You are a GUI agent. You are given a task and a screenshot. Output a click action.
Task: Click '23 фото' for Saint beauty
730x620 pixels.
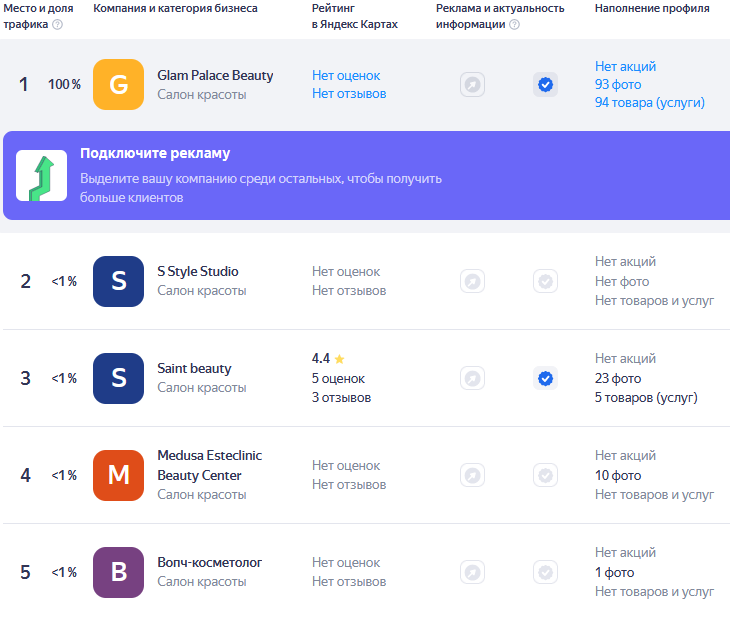pyautogui.click(x=618, y=378)
